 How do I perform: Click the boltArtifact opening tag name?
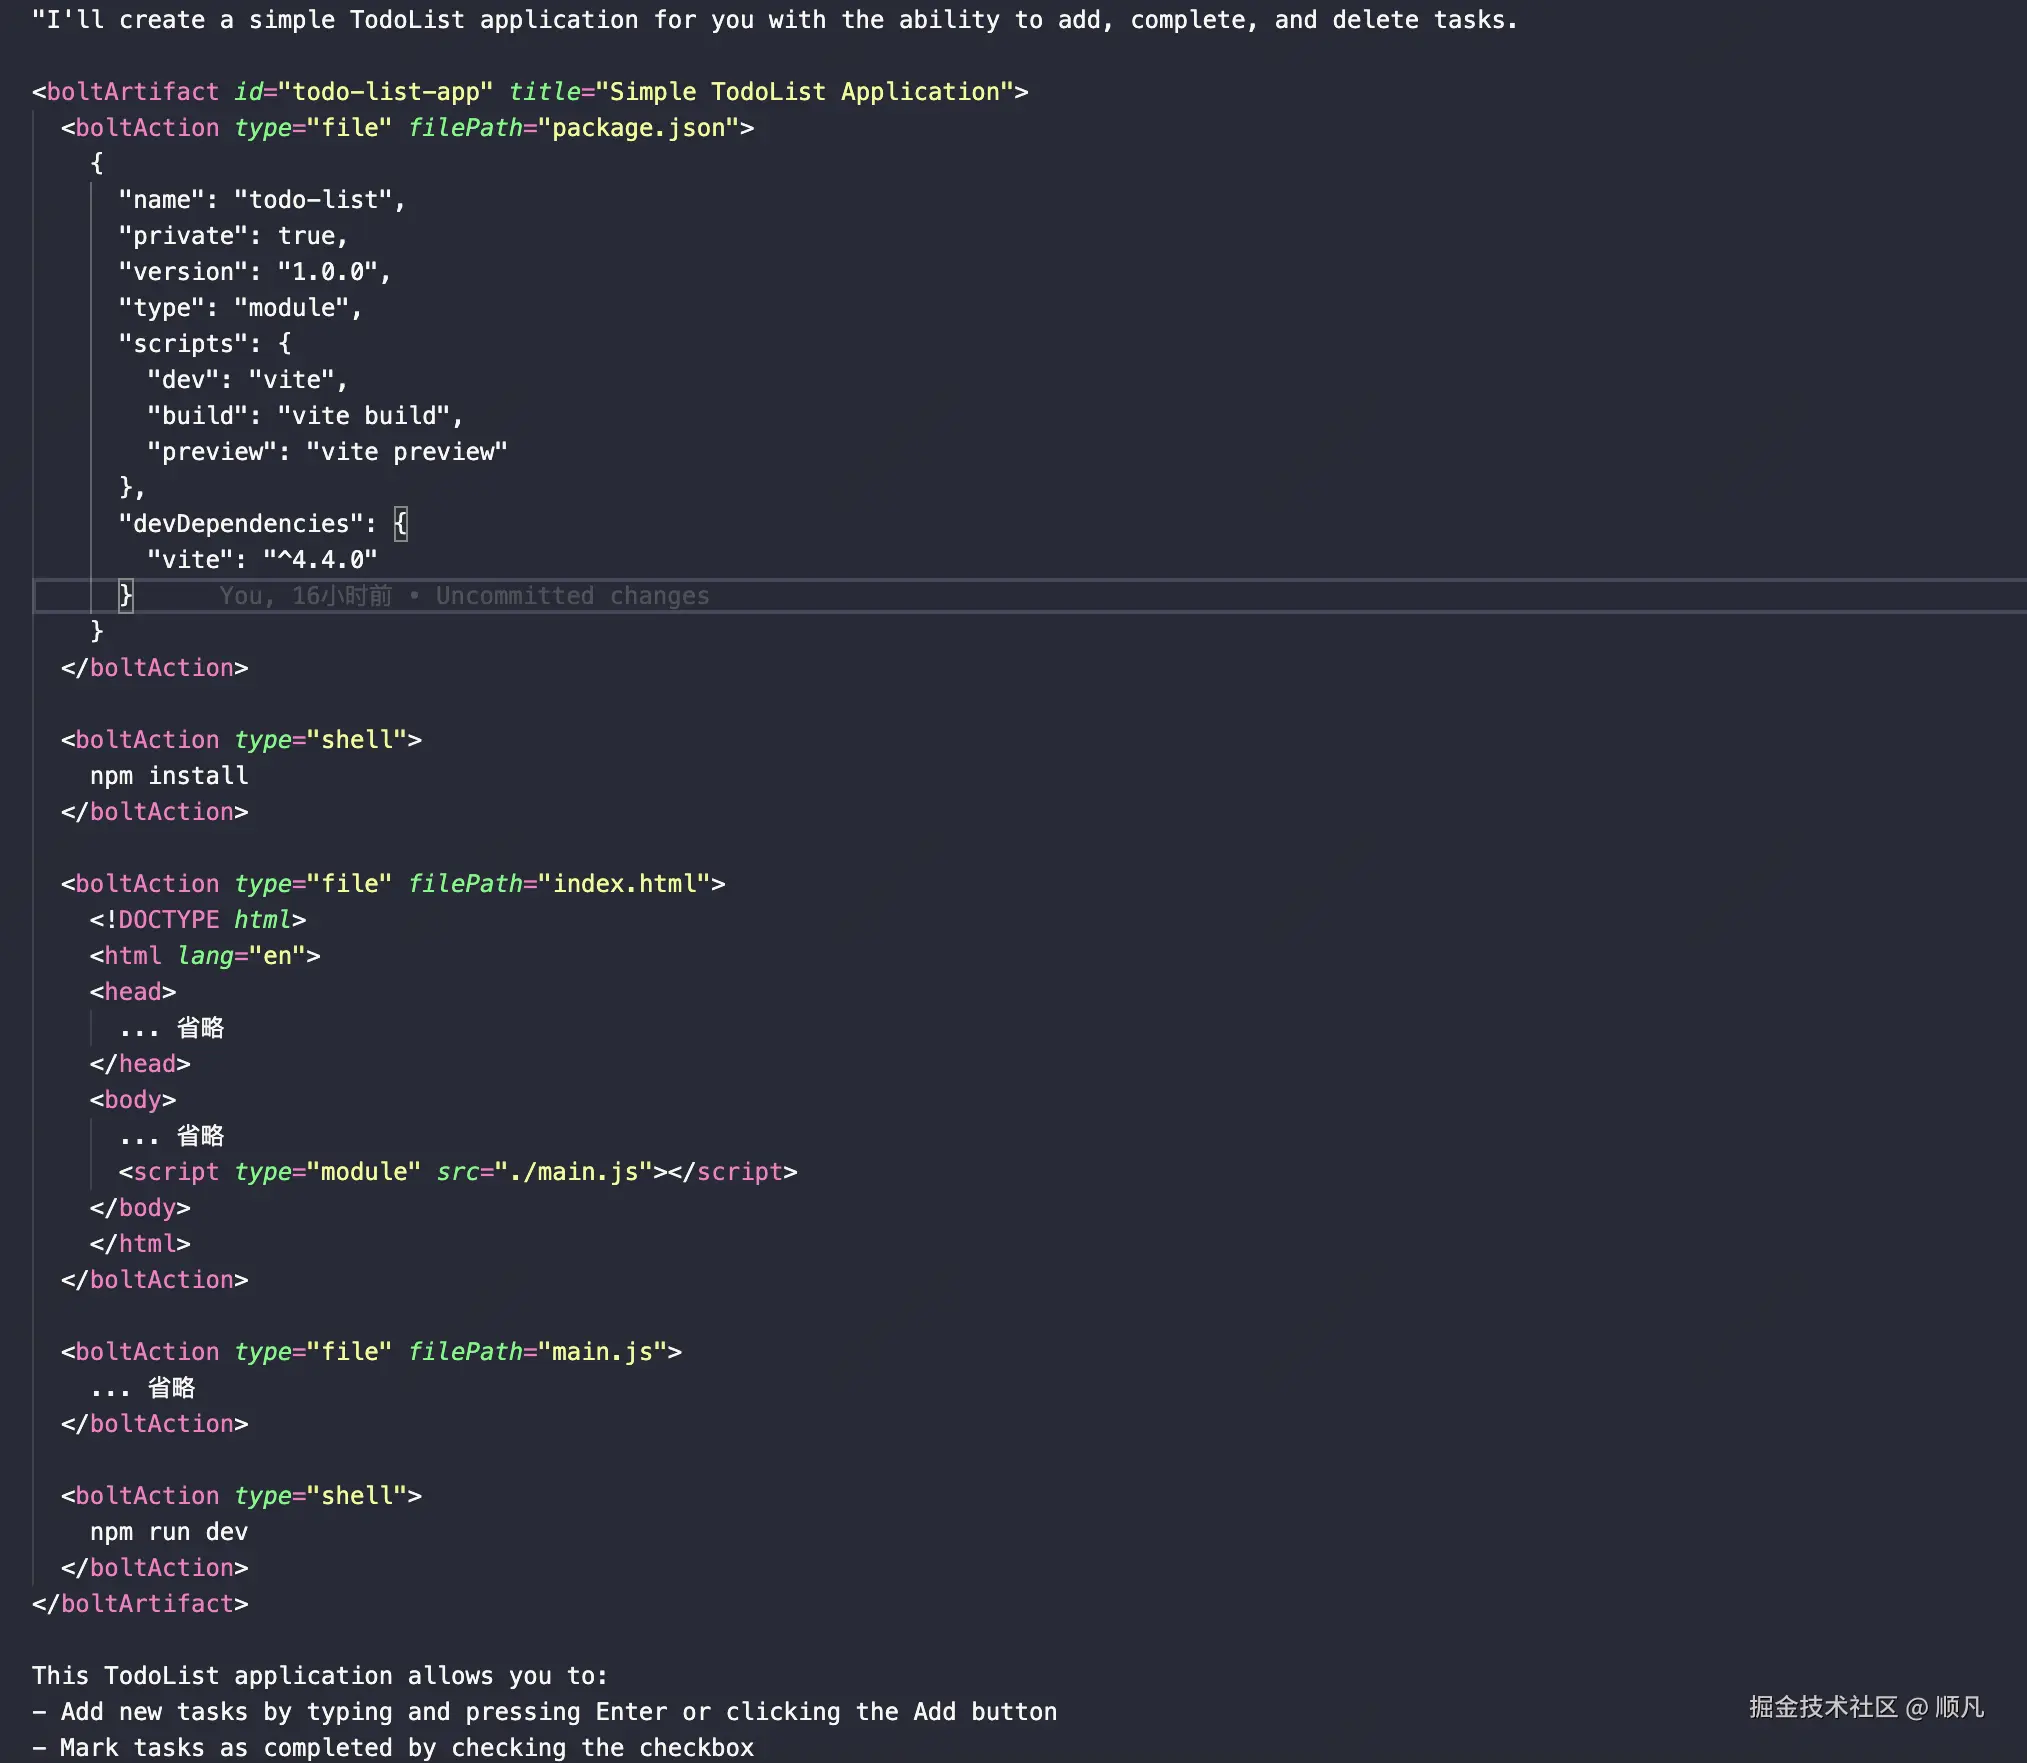[x=132, y=92]
